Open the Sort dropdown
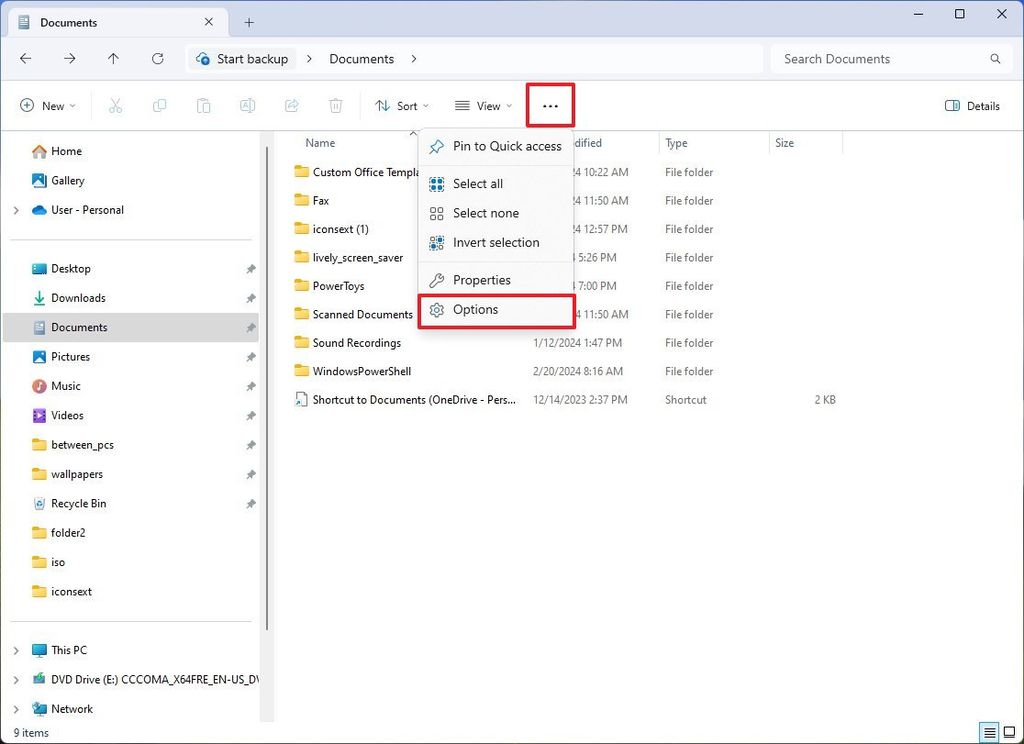The height and width of the screenshot is (744, 1024). (x=403, y=105)
